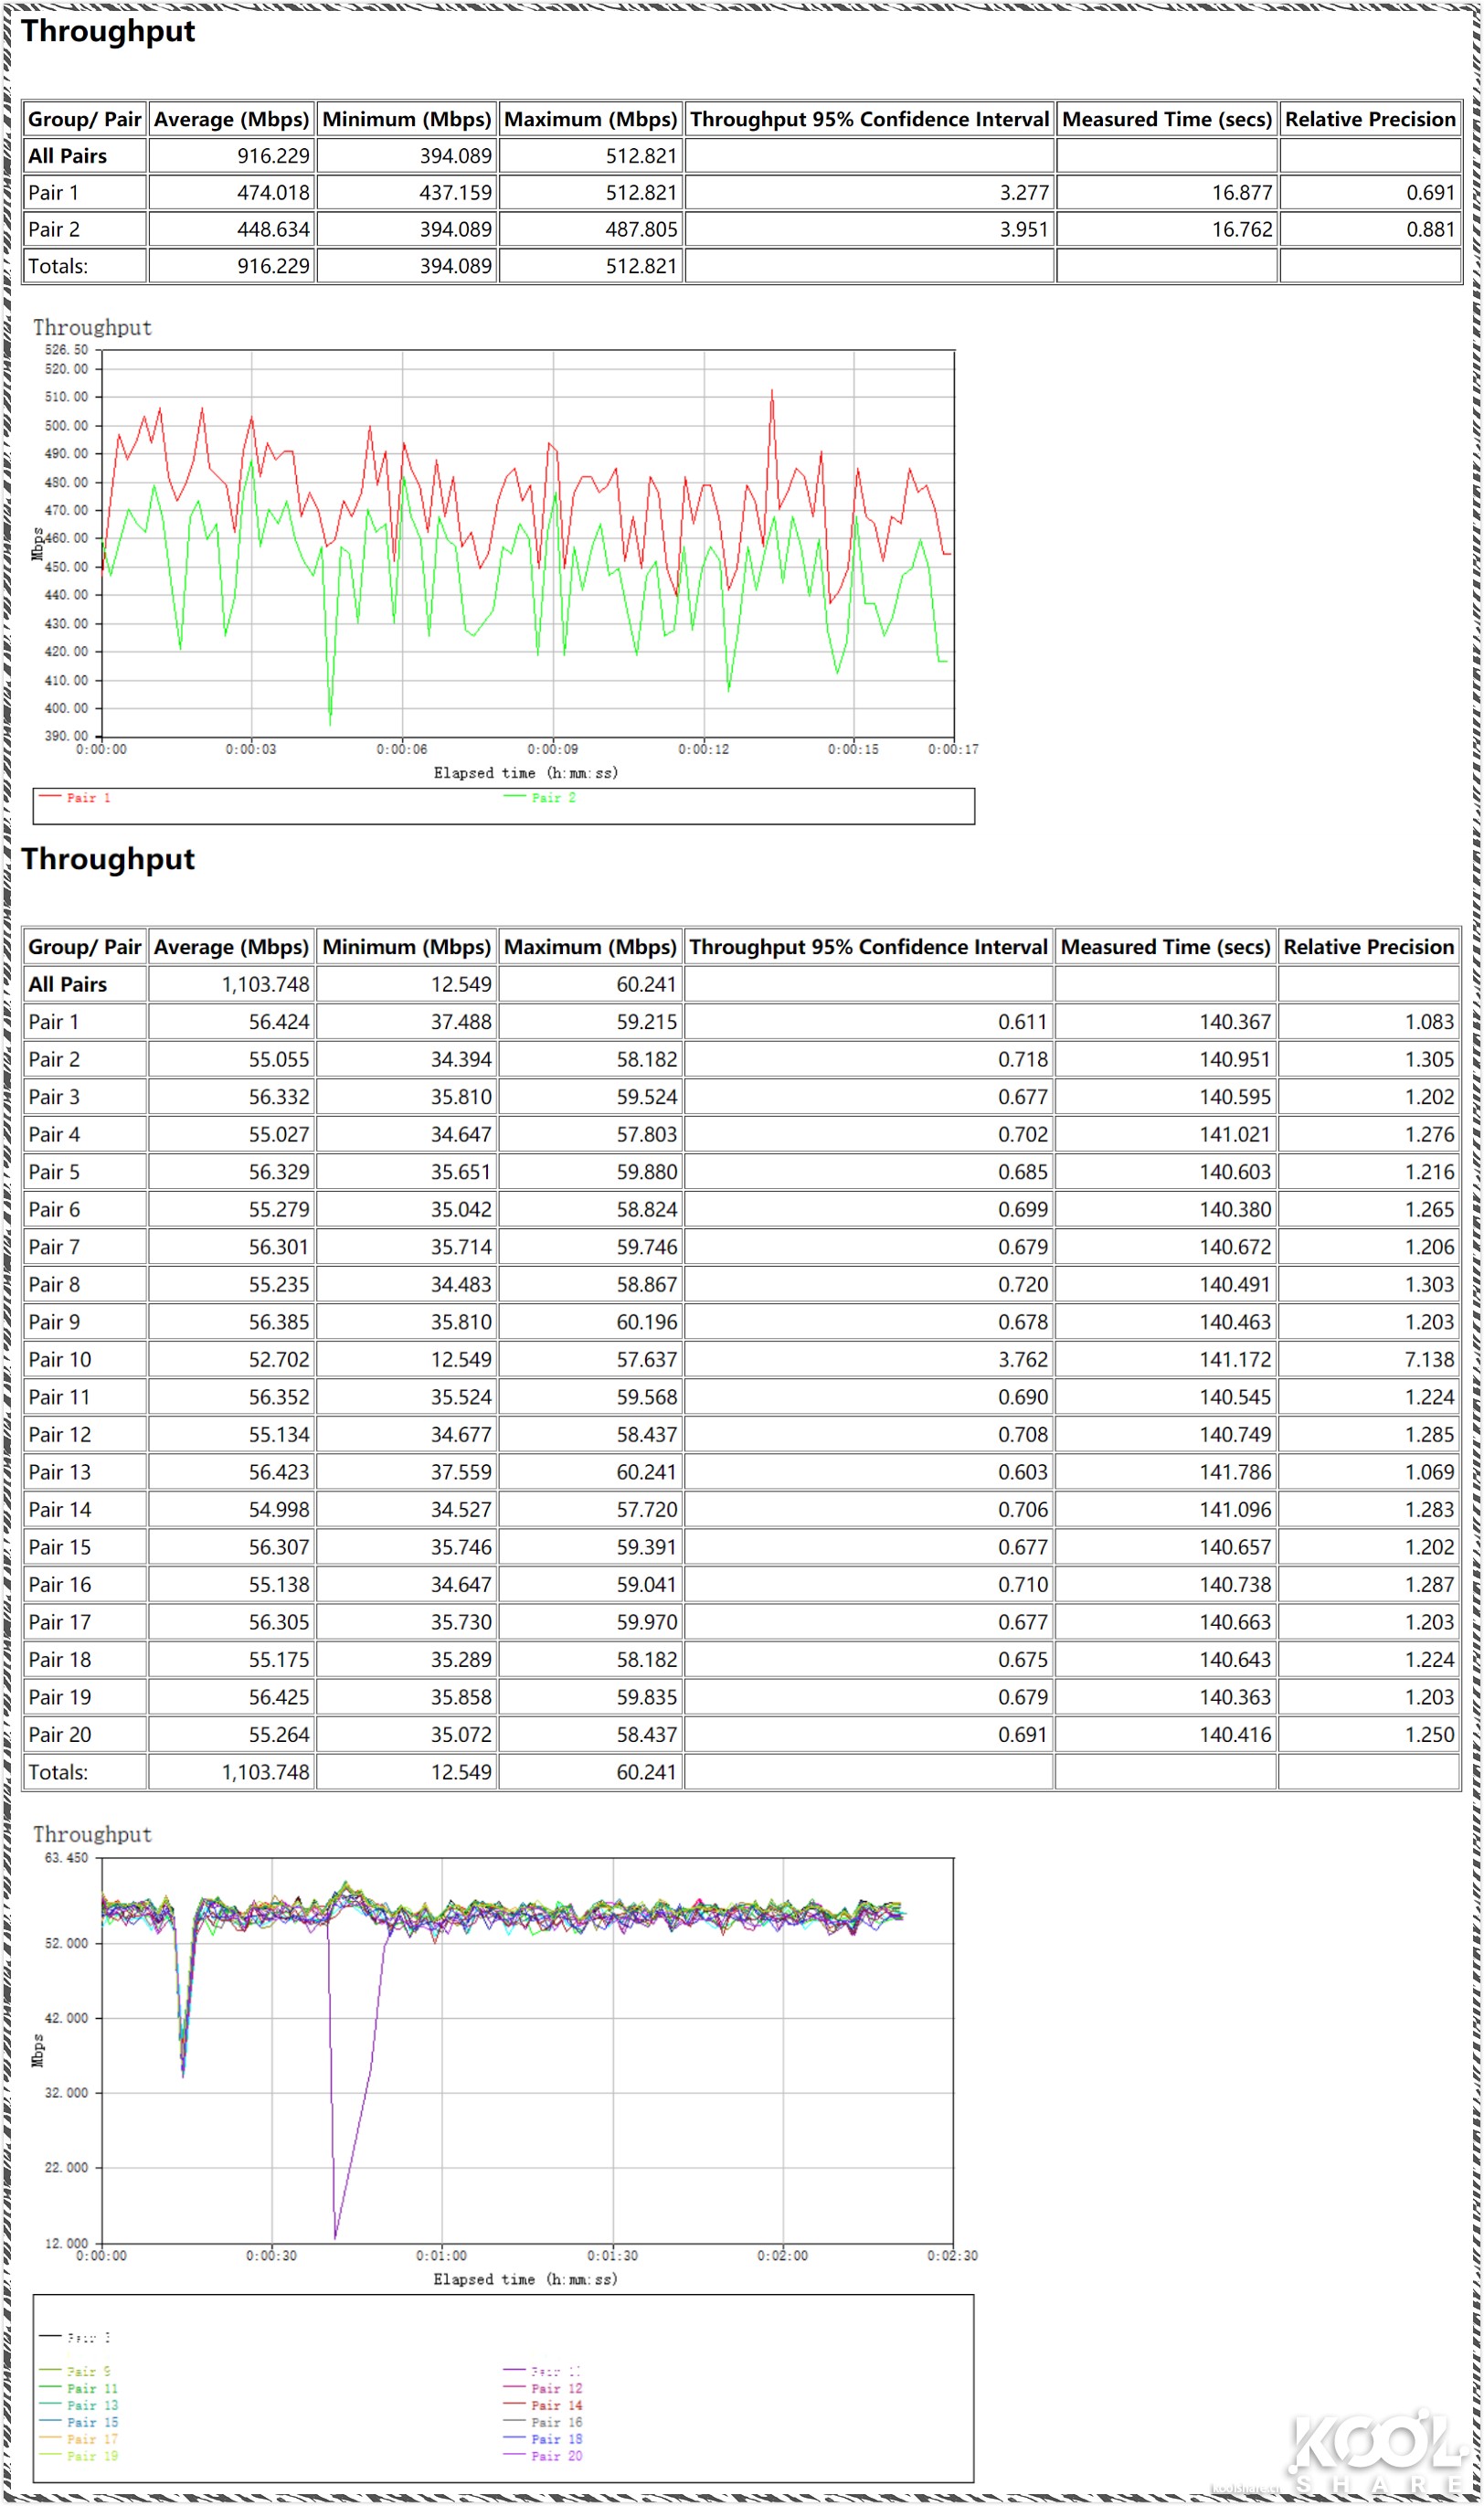Viewport: 1484px width, 2506px height.
Task: Select the Pair 5 row label
Action: point(54,1172)
